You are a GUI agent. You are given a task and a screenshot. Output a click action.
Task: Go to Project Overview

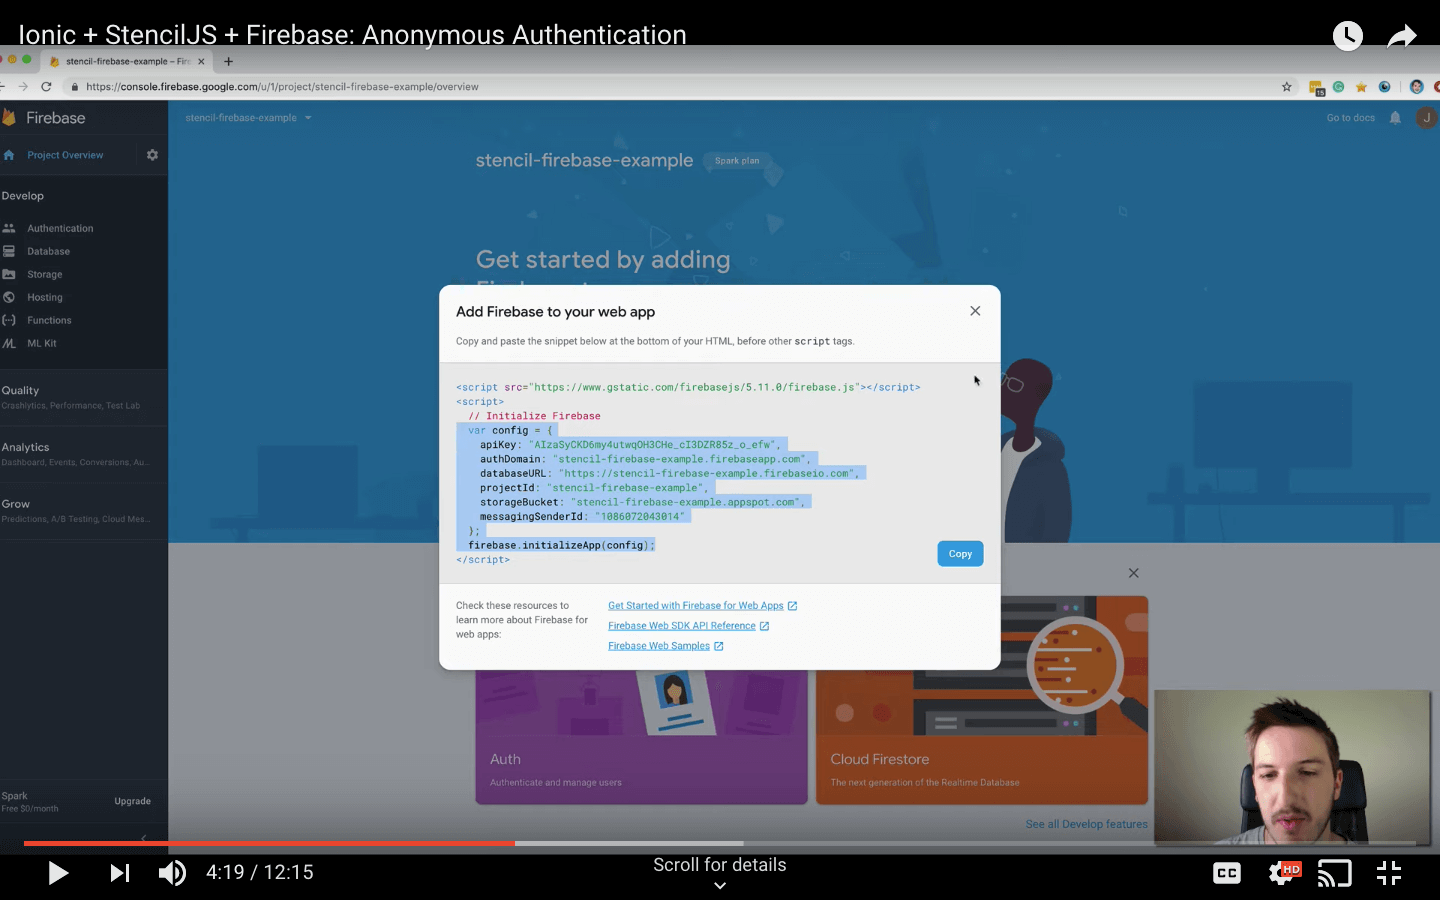click(x=65, y=155)
